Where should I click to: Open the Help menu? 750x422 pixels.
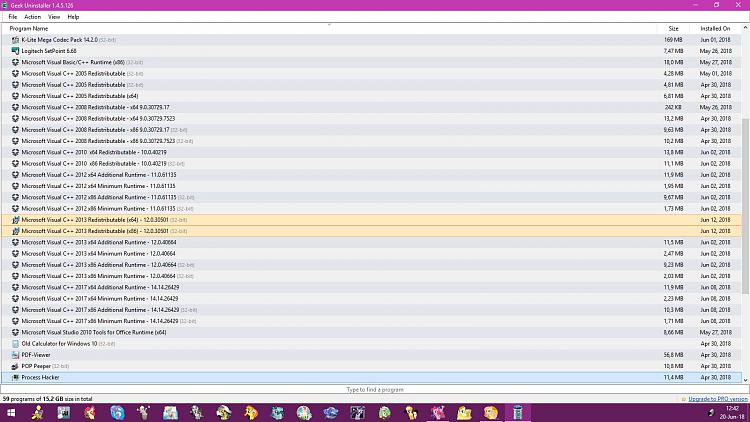[x=73, y=17]
